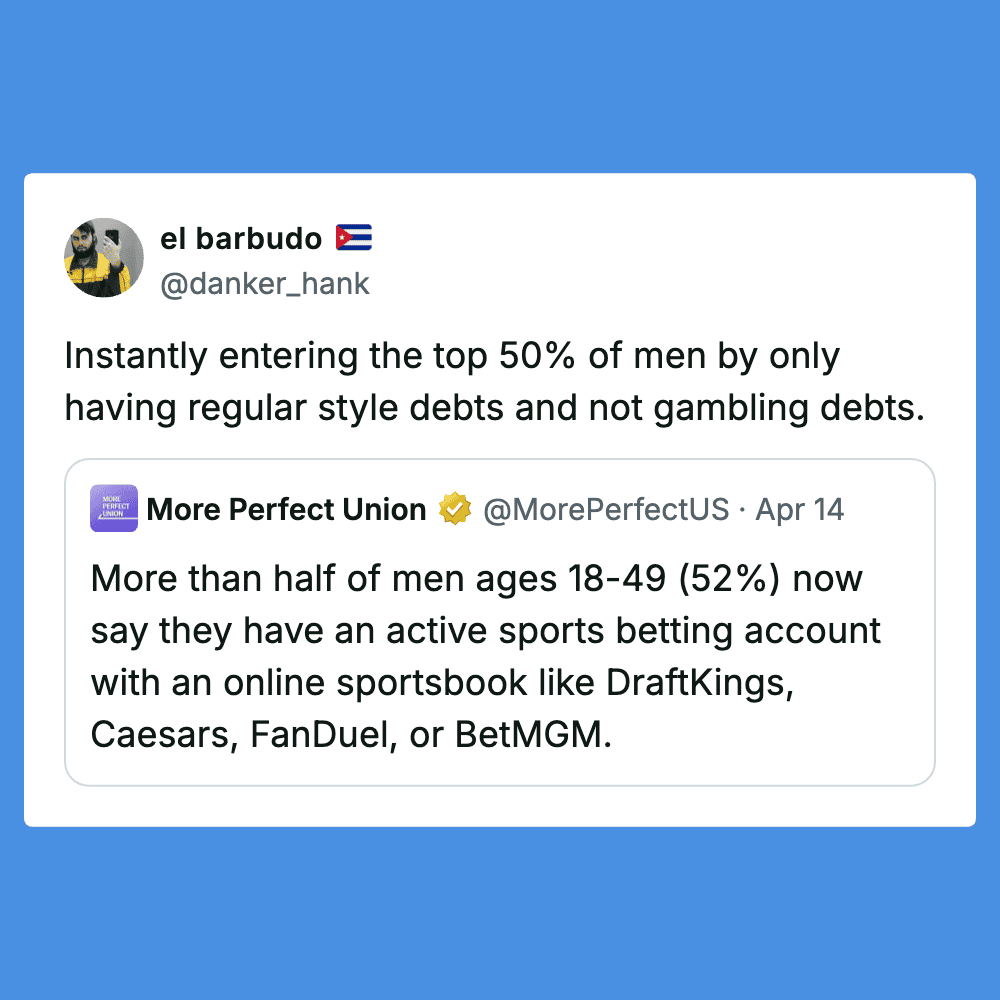Click el barbudo's profile avatar photo
This screenshot has height=1000, width=1000.
[x=104, y=258]
